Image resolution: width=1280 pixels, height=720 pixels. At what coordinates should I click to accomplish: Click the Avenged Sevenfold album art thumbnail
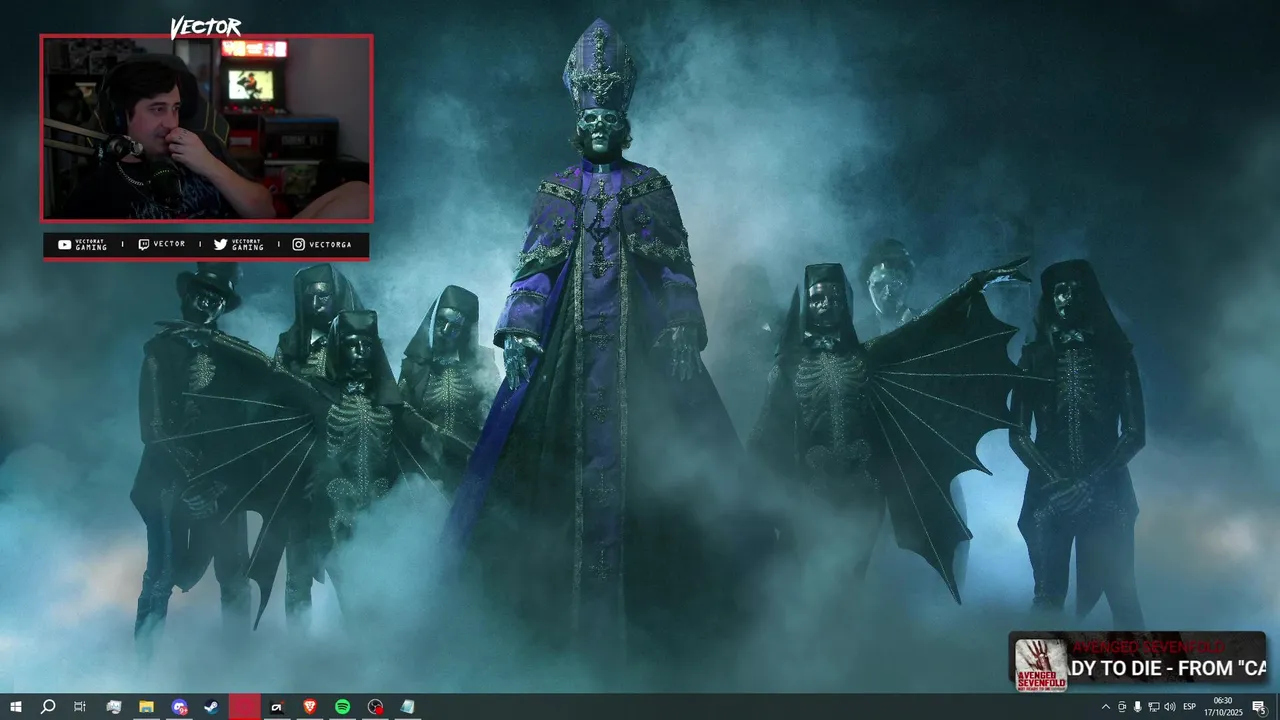[1040, 664]
